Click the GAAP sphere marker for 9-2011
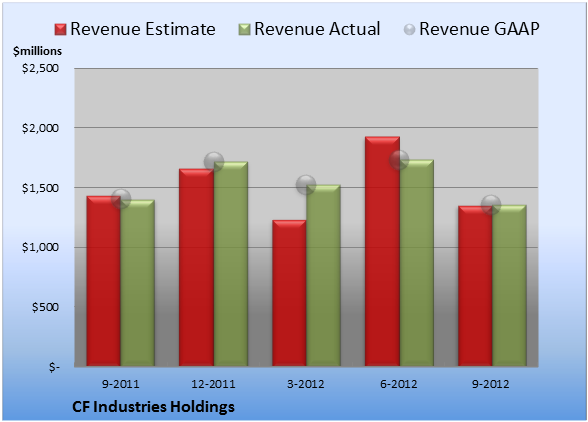 coord(121,199)
